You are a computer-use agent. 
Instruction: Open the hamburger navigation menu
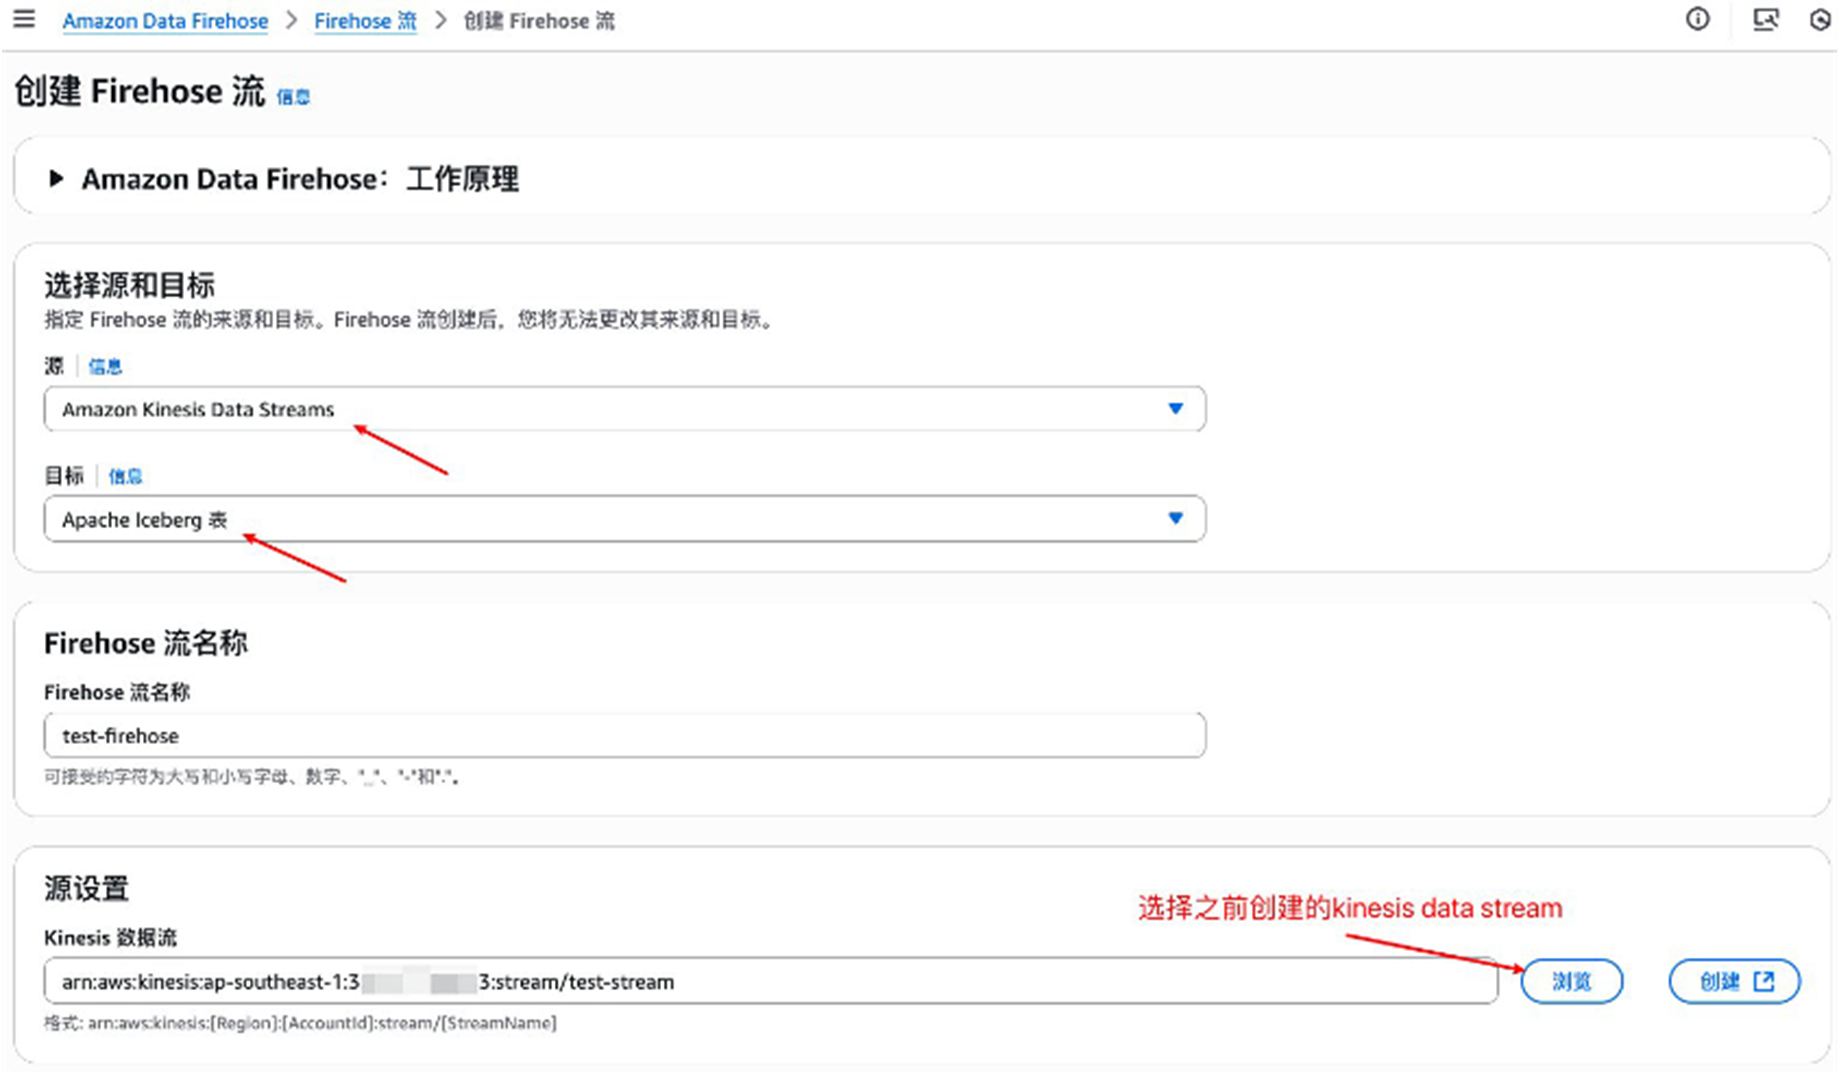click(x=24, y=19)
